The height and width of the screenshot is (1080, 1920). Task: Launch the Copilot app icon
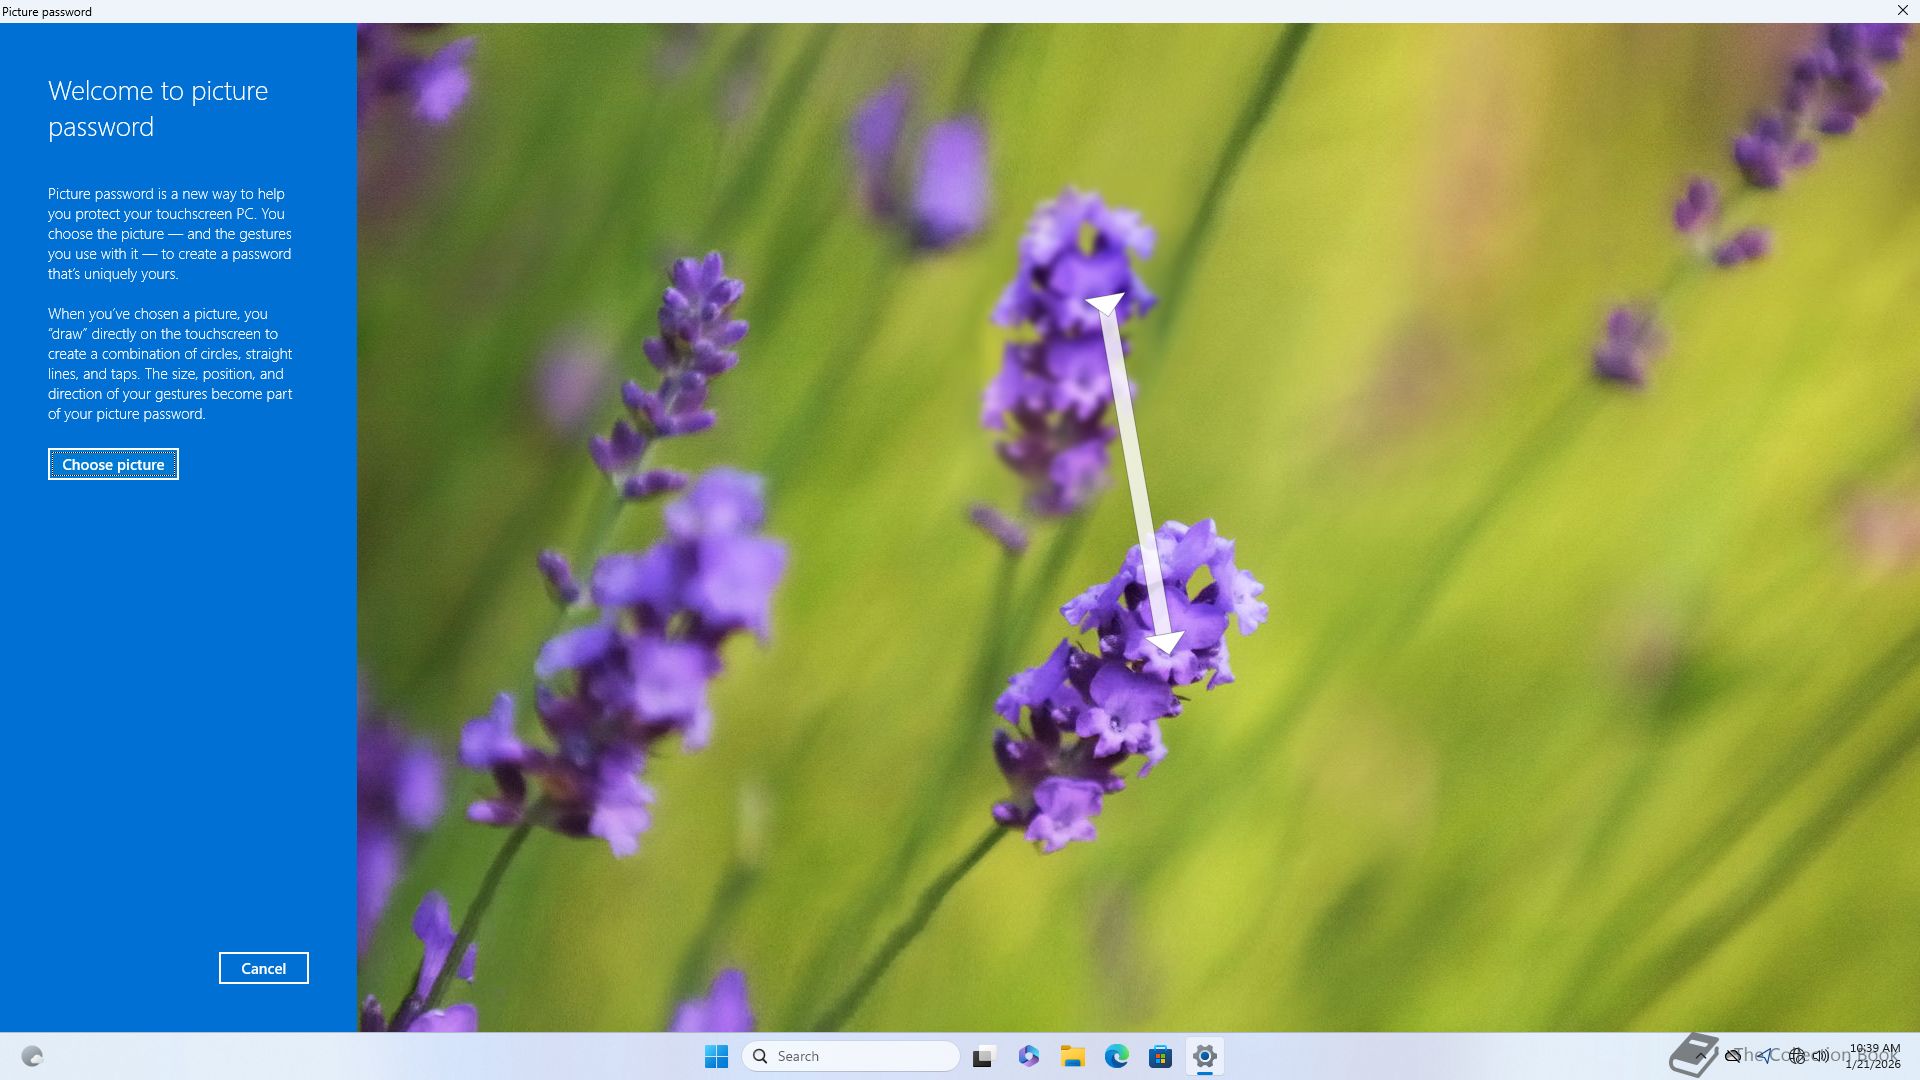click(1028, 1056)
